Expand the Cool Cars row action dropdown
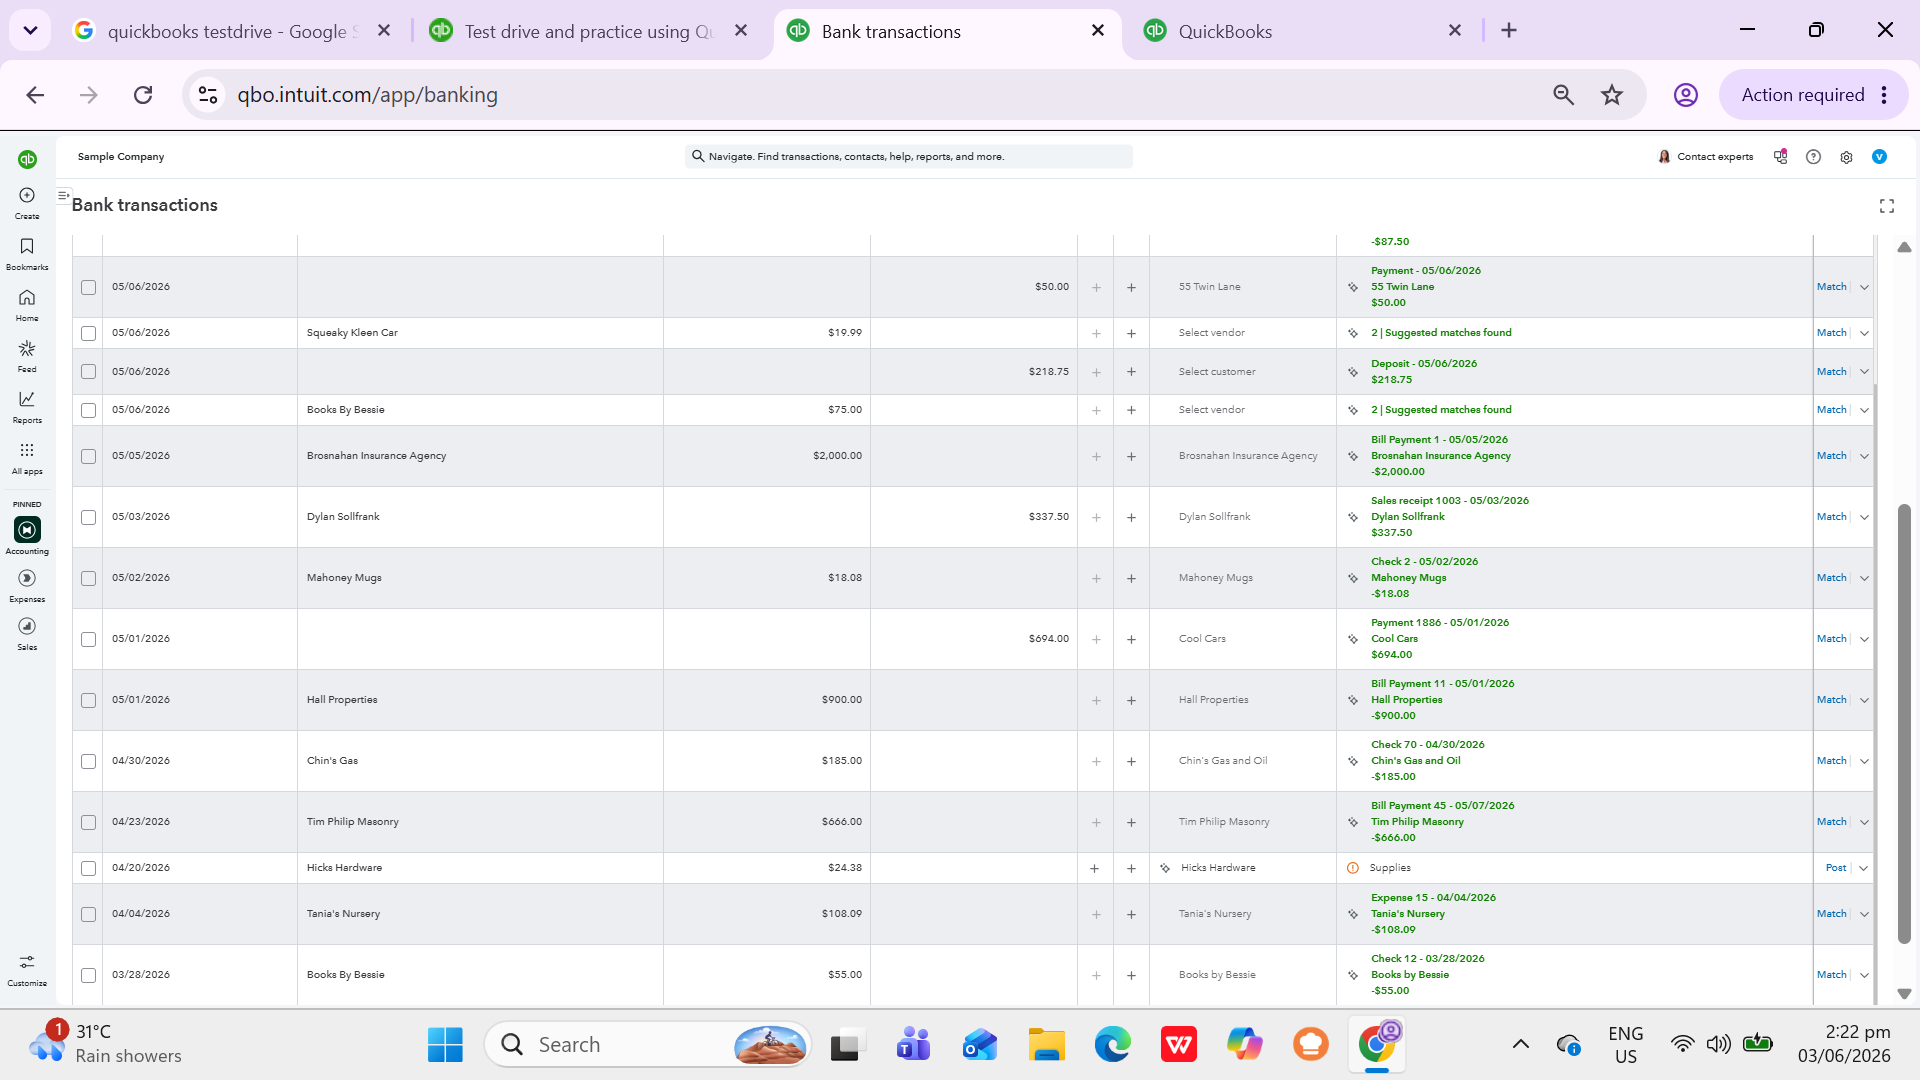The width and height of the screenshot is (1920, 1080). pyautogui.click(x=1864, y=639)
